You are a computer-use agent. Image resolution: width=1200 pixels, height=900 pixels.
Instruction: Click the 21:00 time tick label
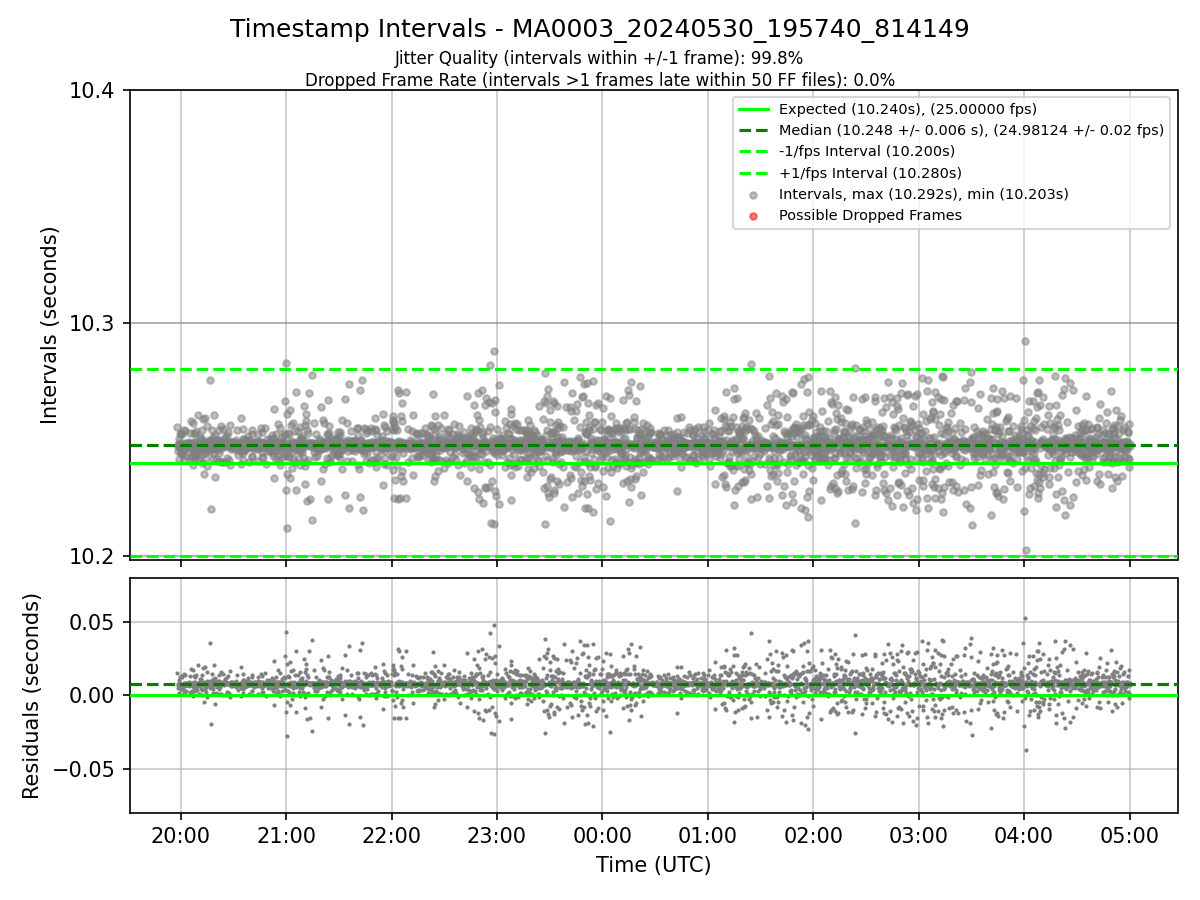click(286, 834)
